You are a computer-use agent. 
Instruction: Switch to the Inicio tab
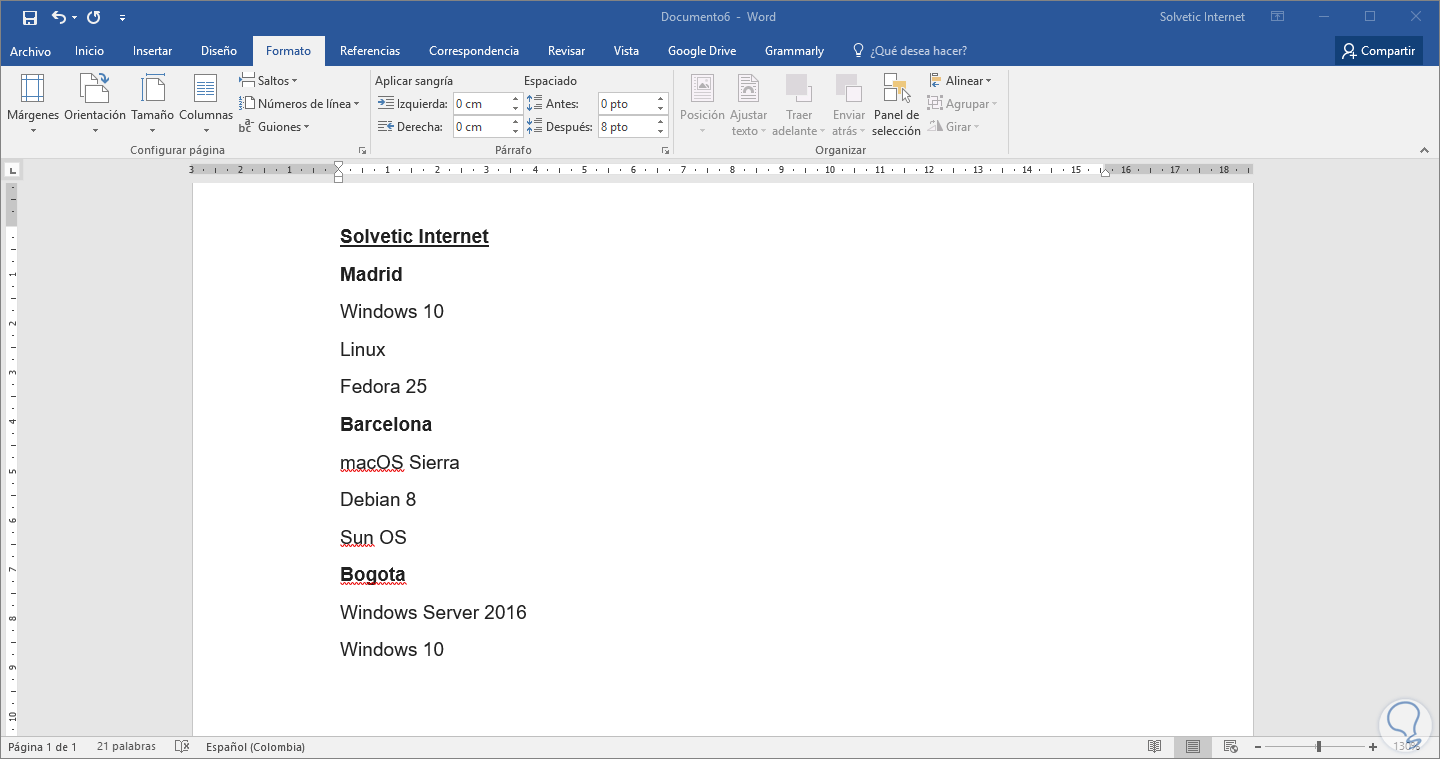tap(89, 51)
